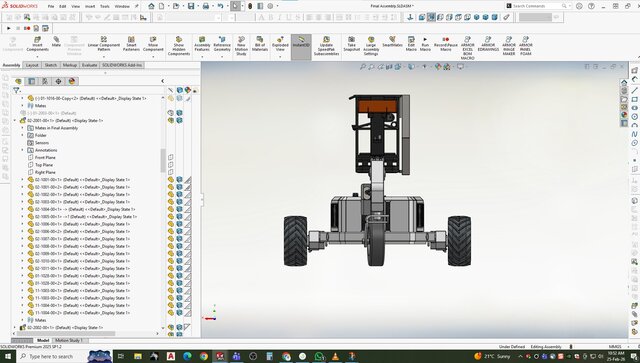The width and height of the screenshot is (640, 363).
Task: Expand 02-1001-00<1> component
Action: pos(22,179)
